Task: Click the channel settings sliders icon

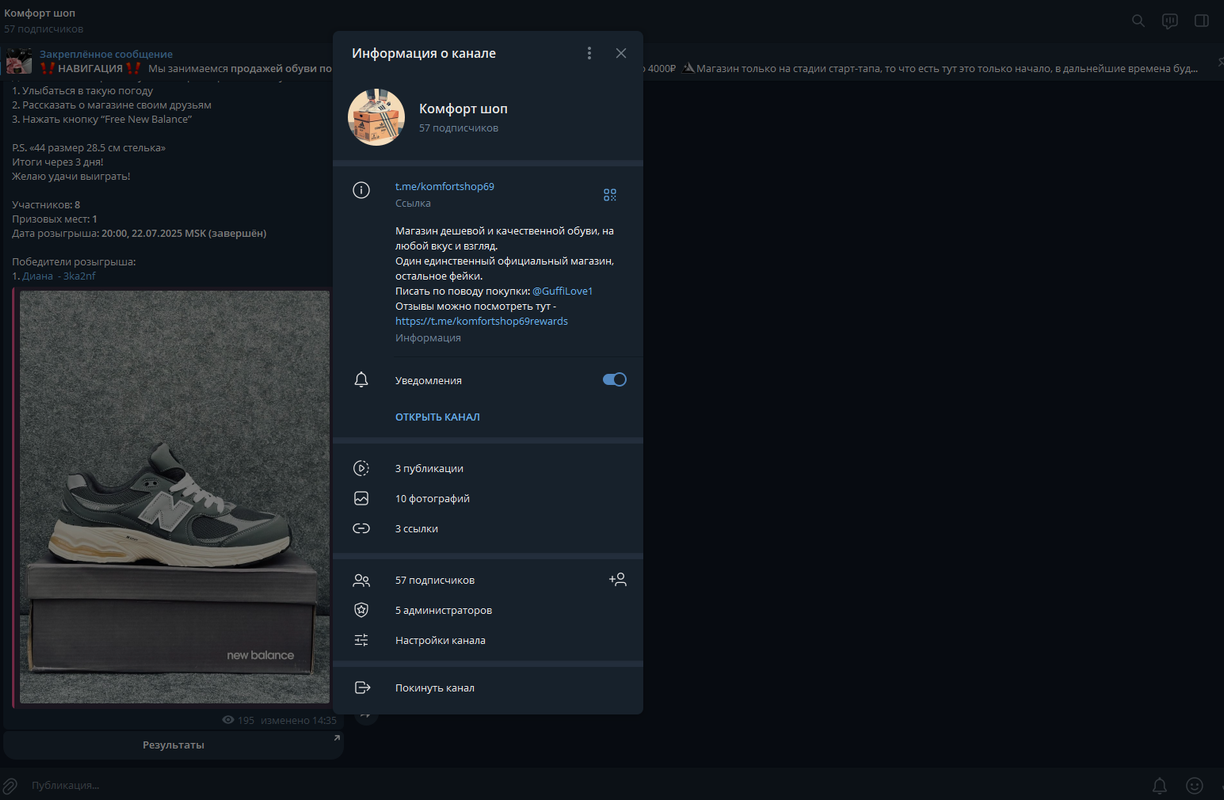Action: click(362, 640)
